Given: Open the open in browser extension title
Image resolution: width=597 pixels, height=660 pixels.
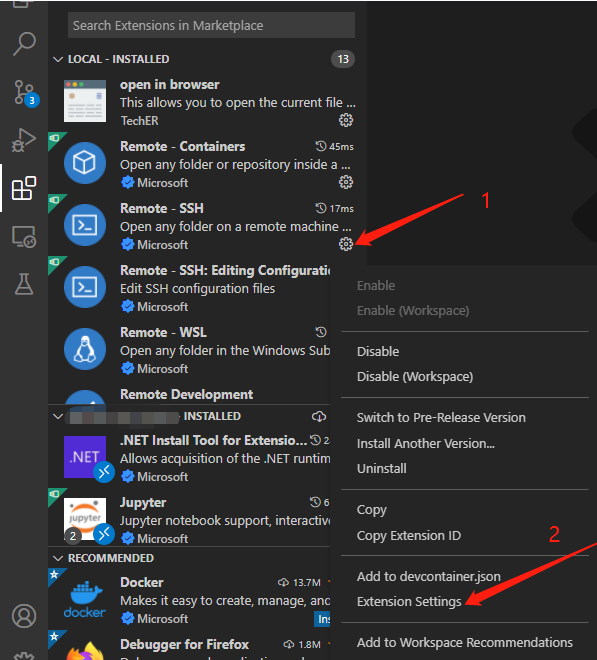Looking at the screenshot, I should click(x=169, y=85).
